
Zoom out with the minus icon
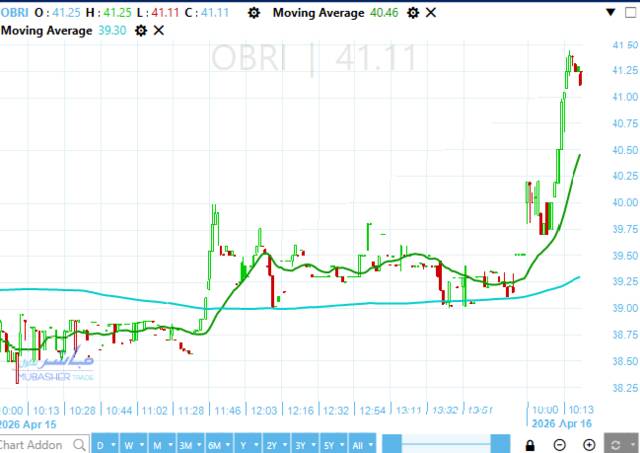click(x=560, y=445)
